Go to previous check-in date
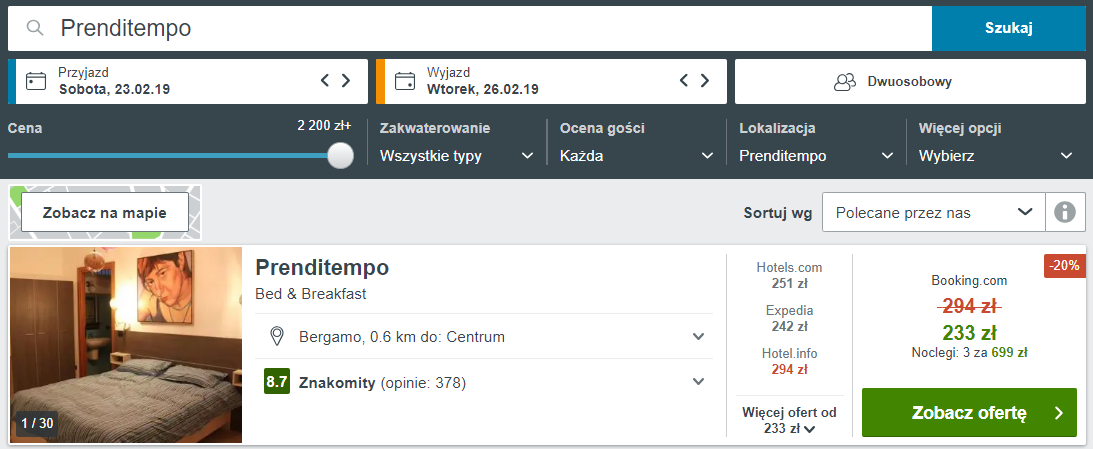 [x=325, y=81]
